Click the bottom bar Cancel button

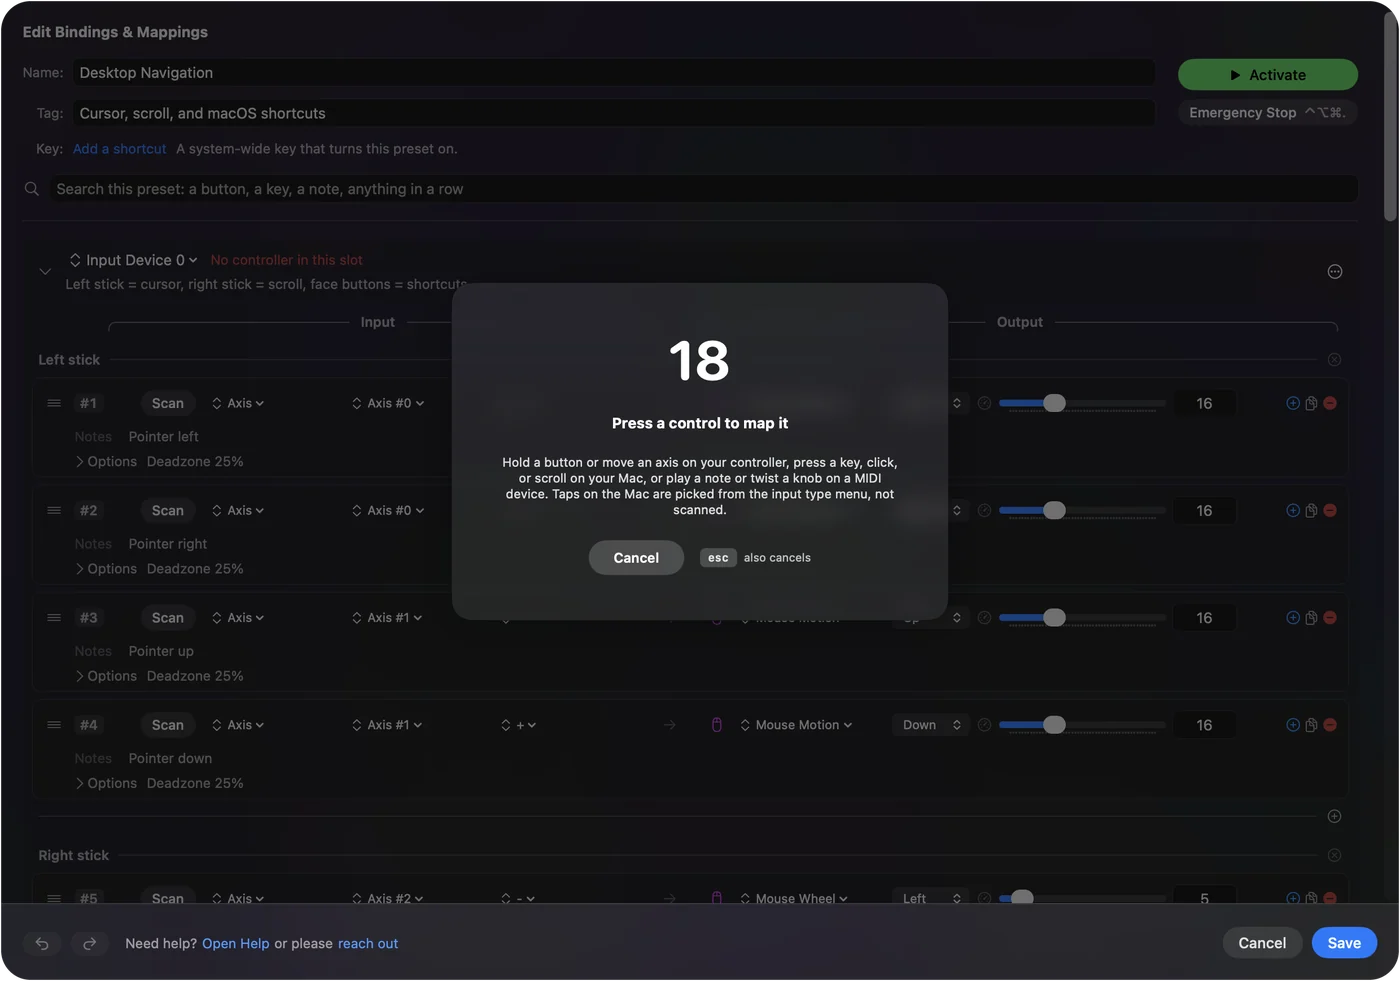coord(1262,943)
